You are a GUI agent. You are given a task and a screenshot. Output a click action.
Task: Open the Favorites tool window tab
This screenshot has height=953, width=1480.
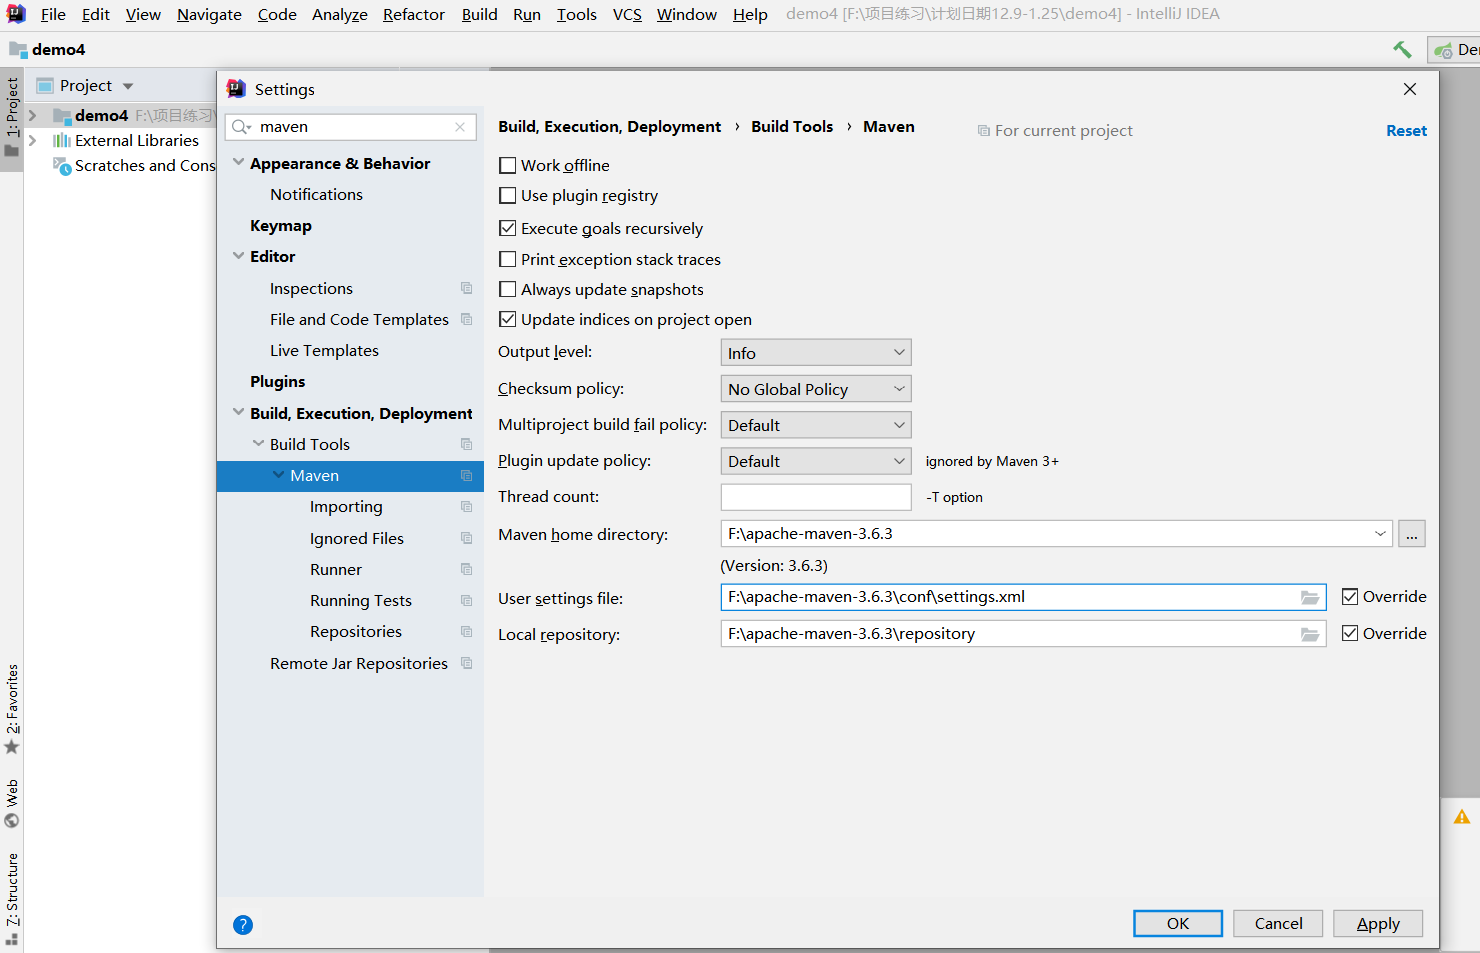click(x=12, y=709)
